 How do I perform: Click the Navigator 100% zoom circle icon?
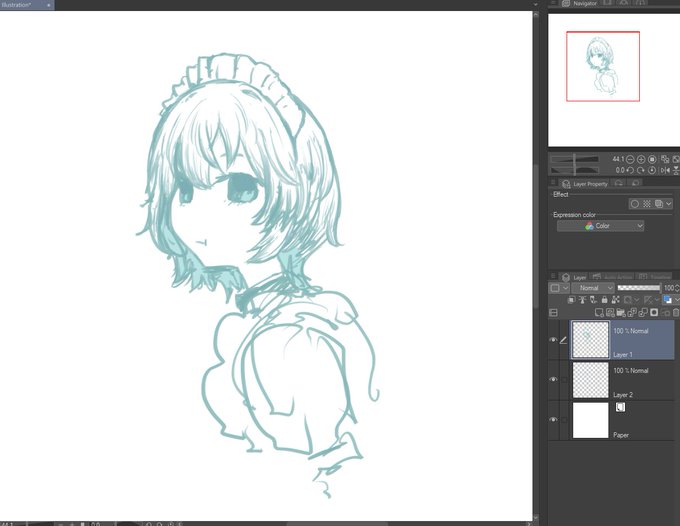[x=652, y=160]
